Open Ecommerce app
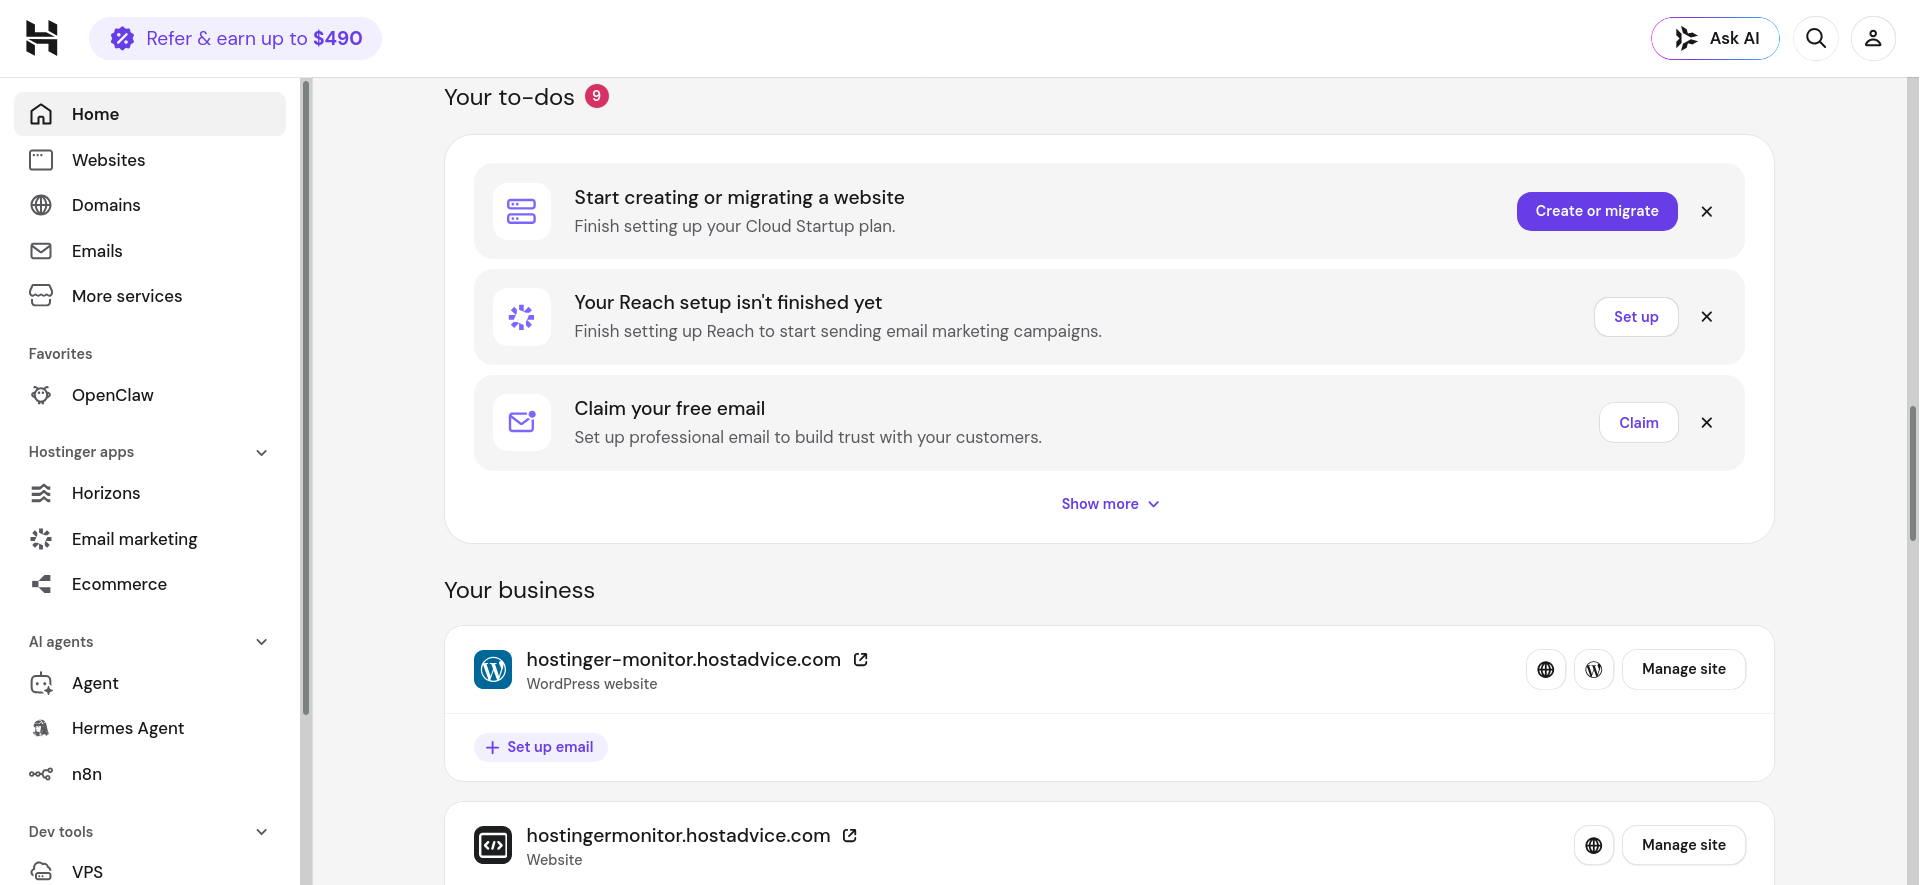The width and height of the screenshot is (1920, 885). coord(150,584)
